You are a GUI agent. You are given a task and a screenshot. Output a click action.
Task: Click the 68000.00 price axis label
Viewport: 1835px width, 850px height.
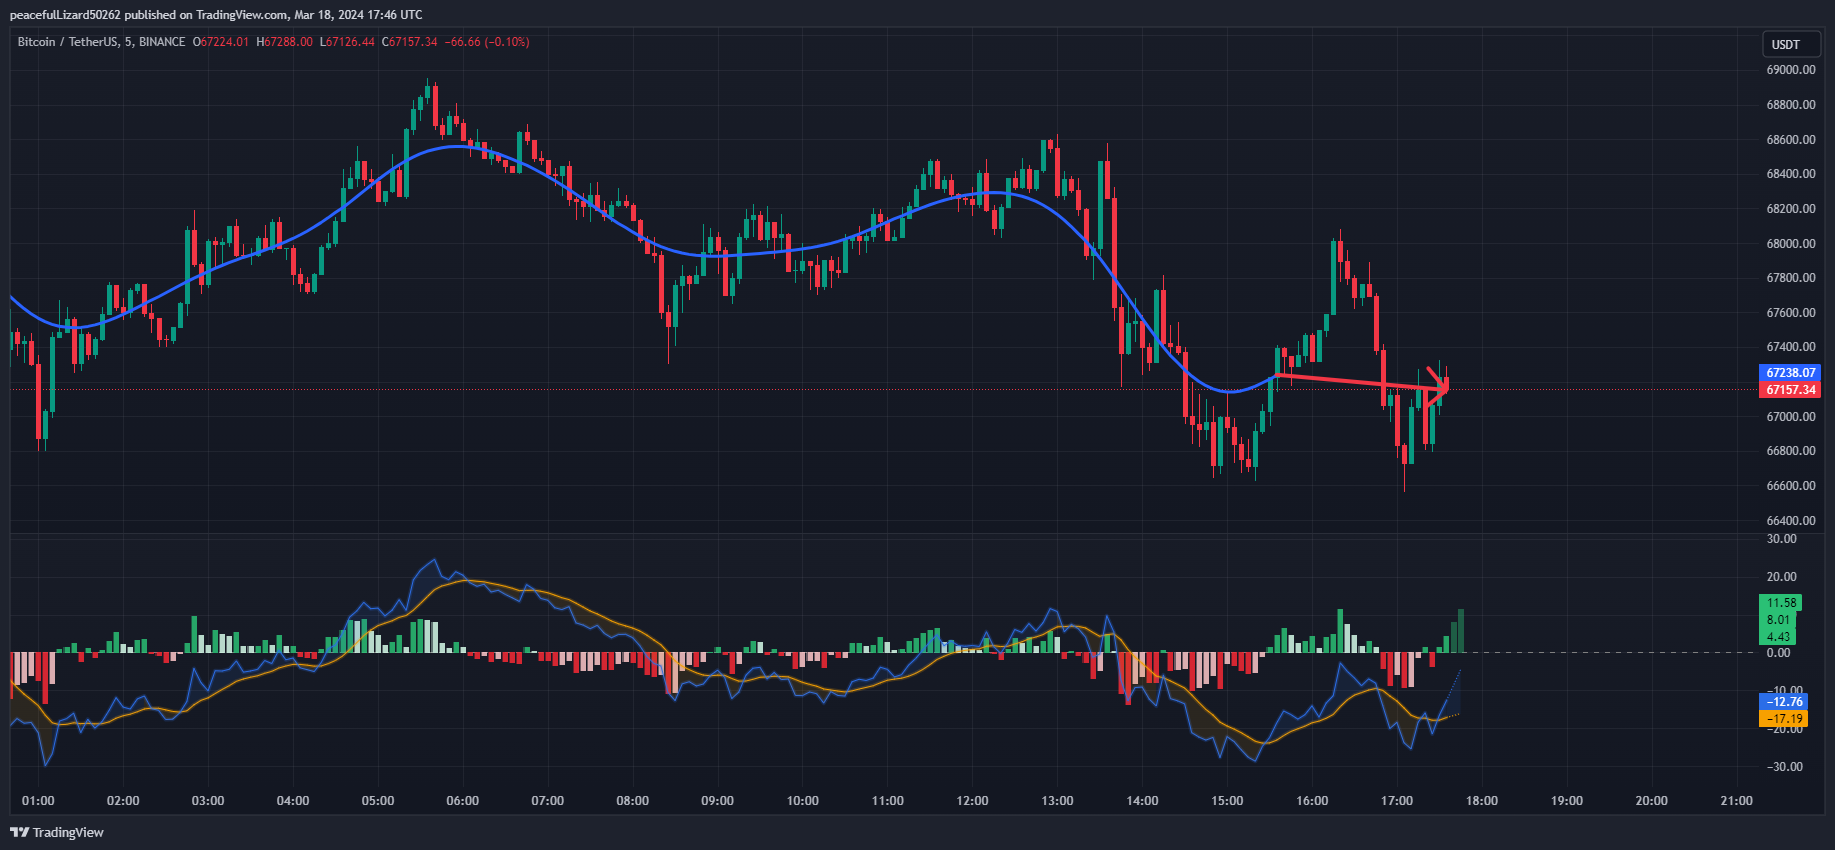[x=1791, y=244]
